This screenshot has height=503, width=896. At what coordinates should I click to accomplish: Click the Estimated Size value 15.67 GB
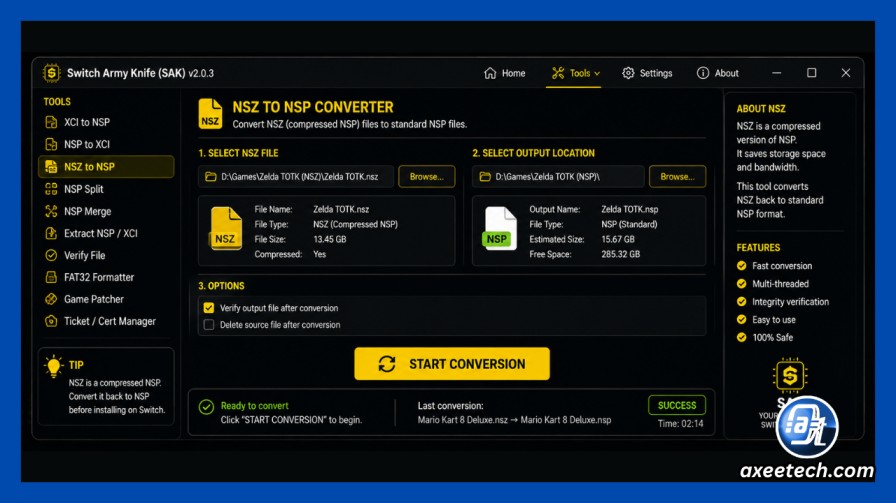pyautogui.click(x=618, y=239)
